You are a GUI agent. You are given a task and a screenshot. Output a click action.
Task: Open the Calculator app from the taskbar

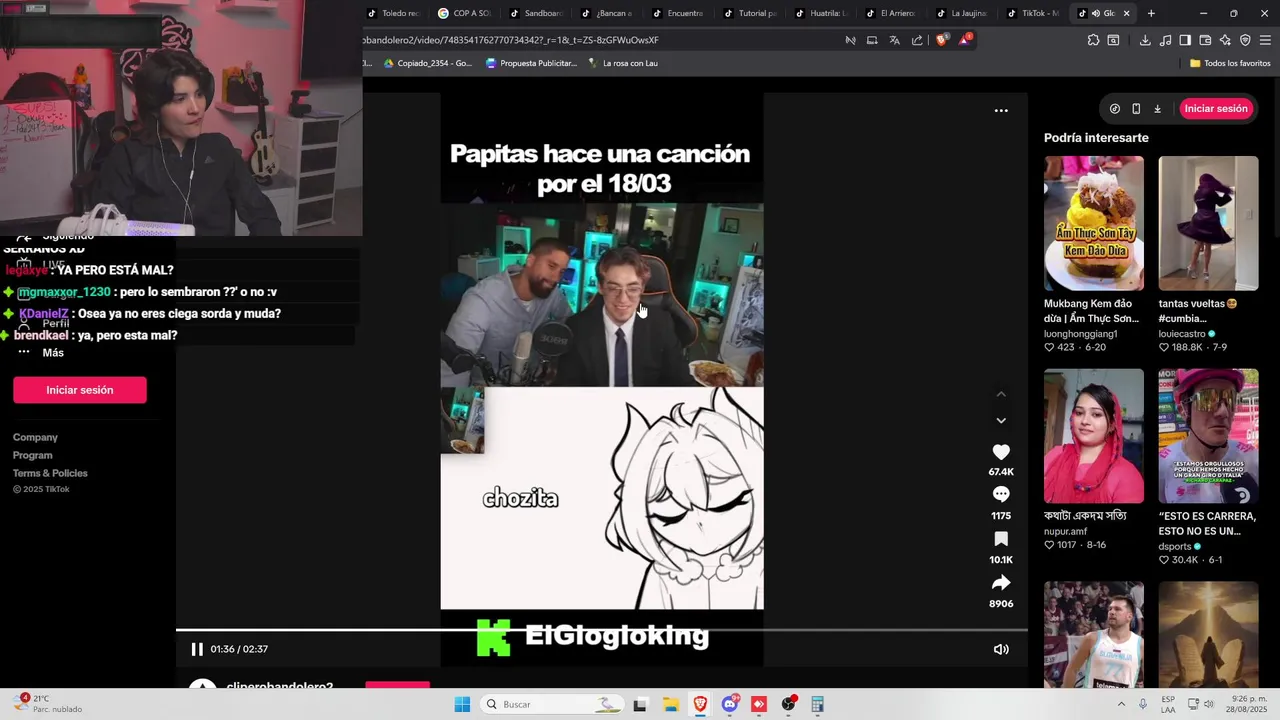(x=817, y=704)
